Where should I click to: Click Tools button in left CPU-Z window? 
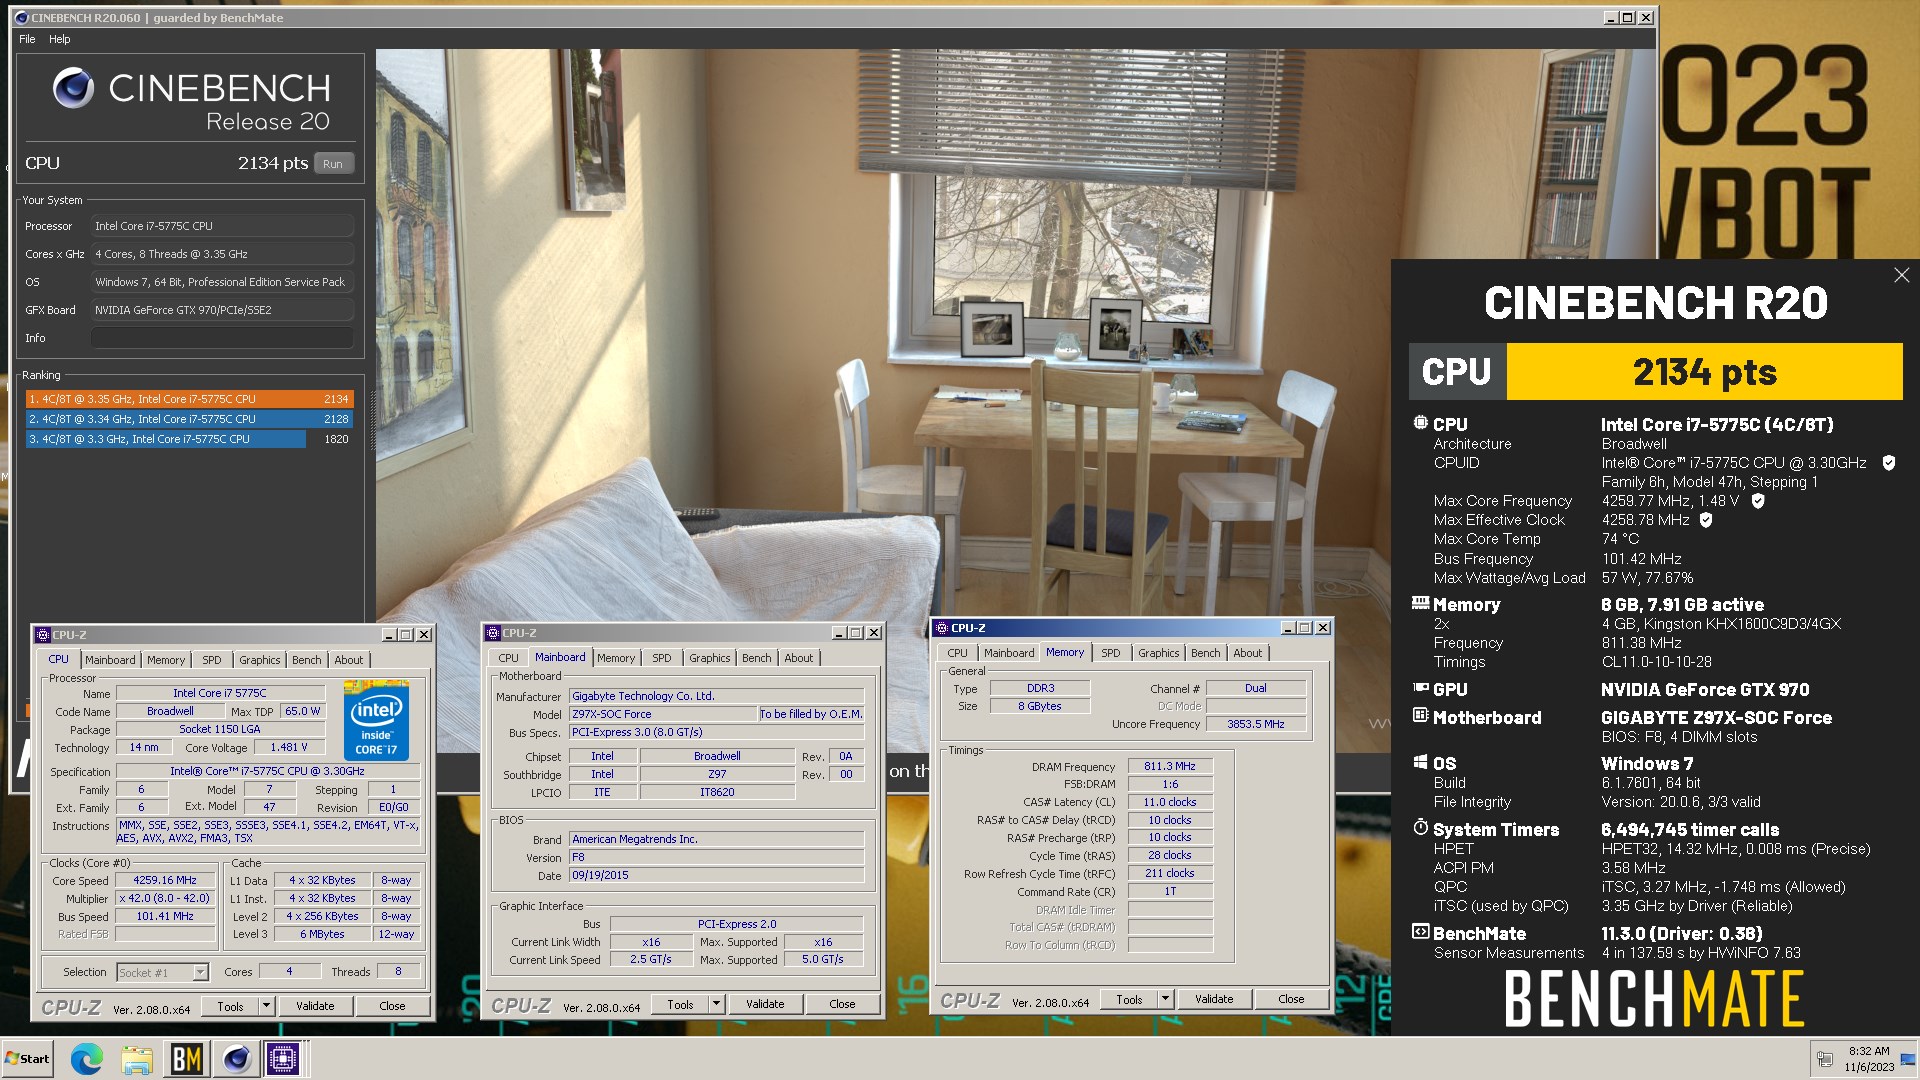point(230,1007)
